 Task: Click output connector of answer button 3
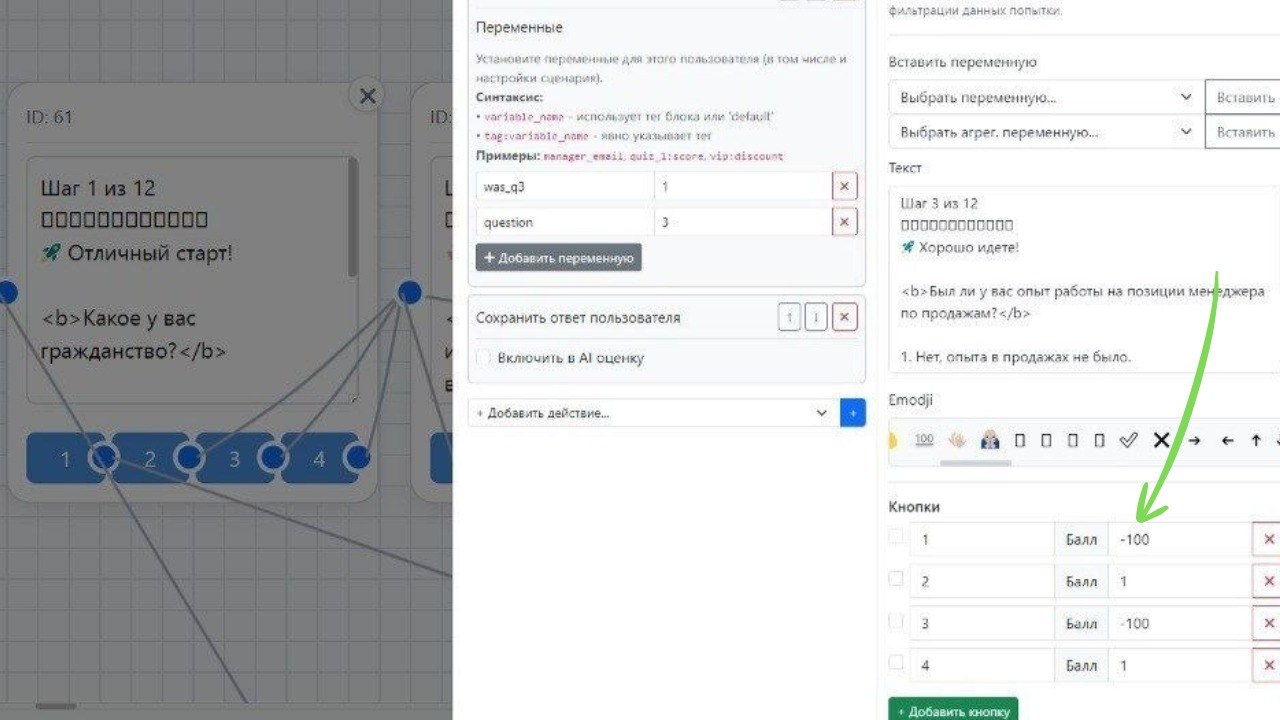273,458
